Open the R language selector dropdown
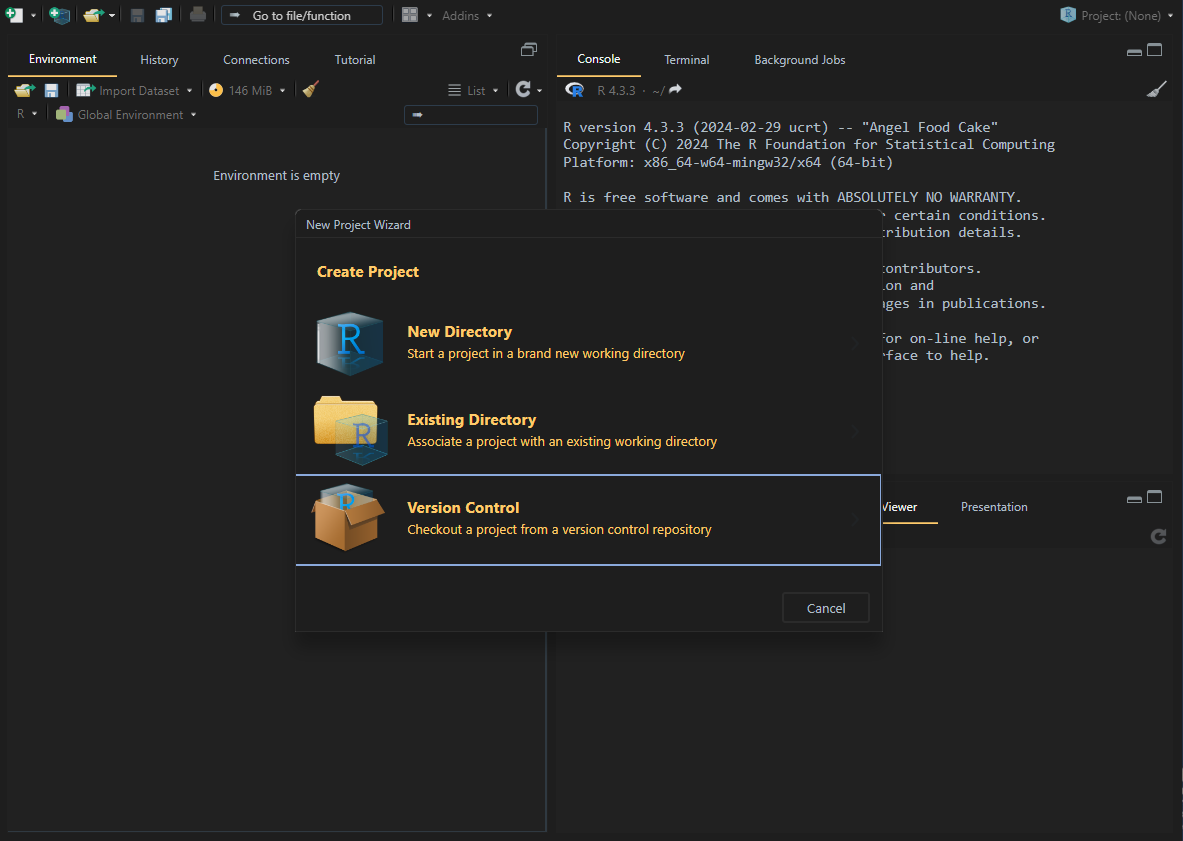The image size is (1183, 841). tap(26, 114)
